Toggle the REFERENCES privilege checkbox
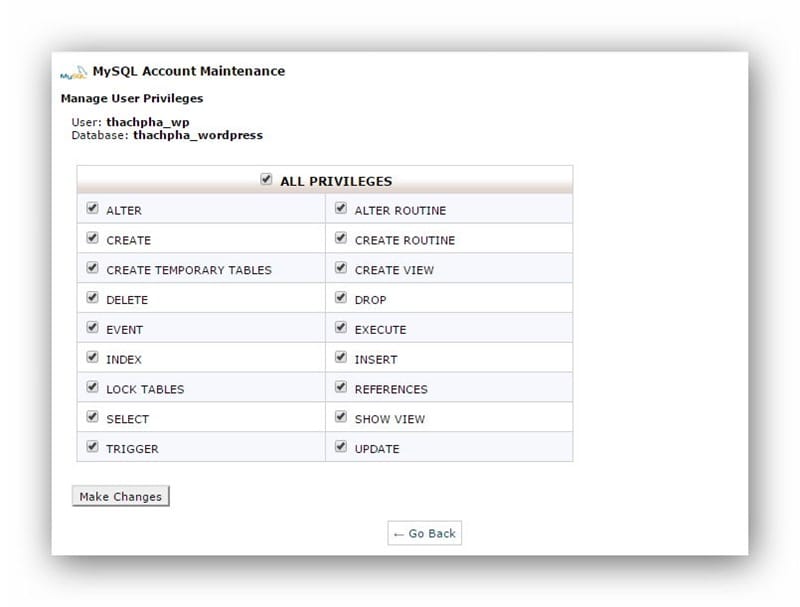This screenshot has width=800, height=607. coord(341,387)
